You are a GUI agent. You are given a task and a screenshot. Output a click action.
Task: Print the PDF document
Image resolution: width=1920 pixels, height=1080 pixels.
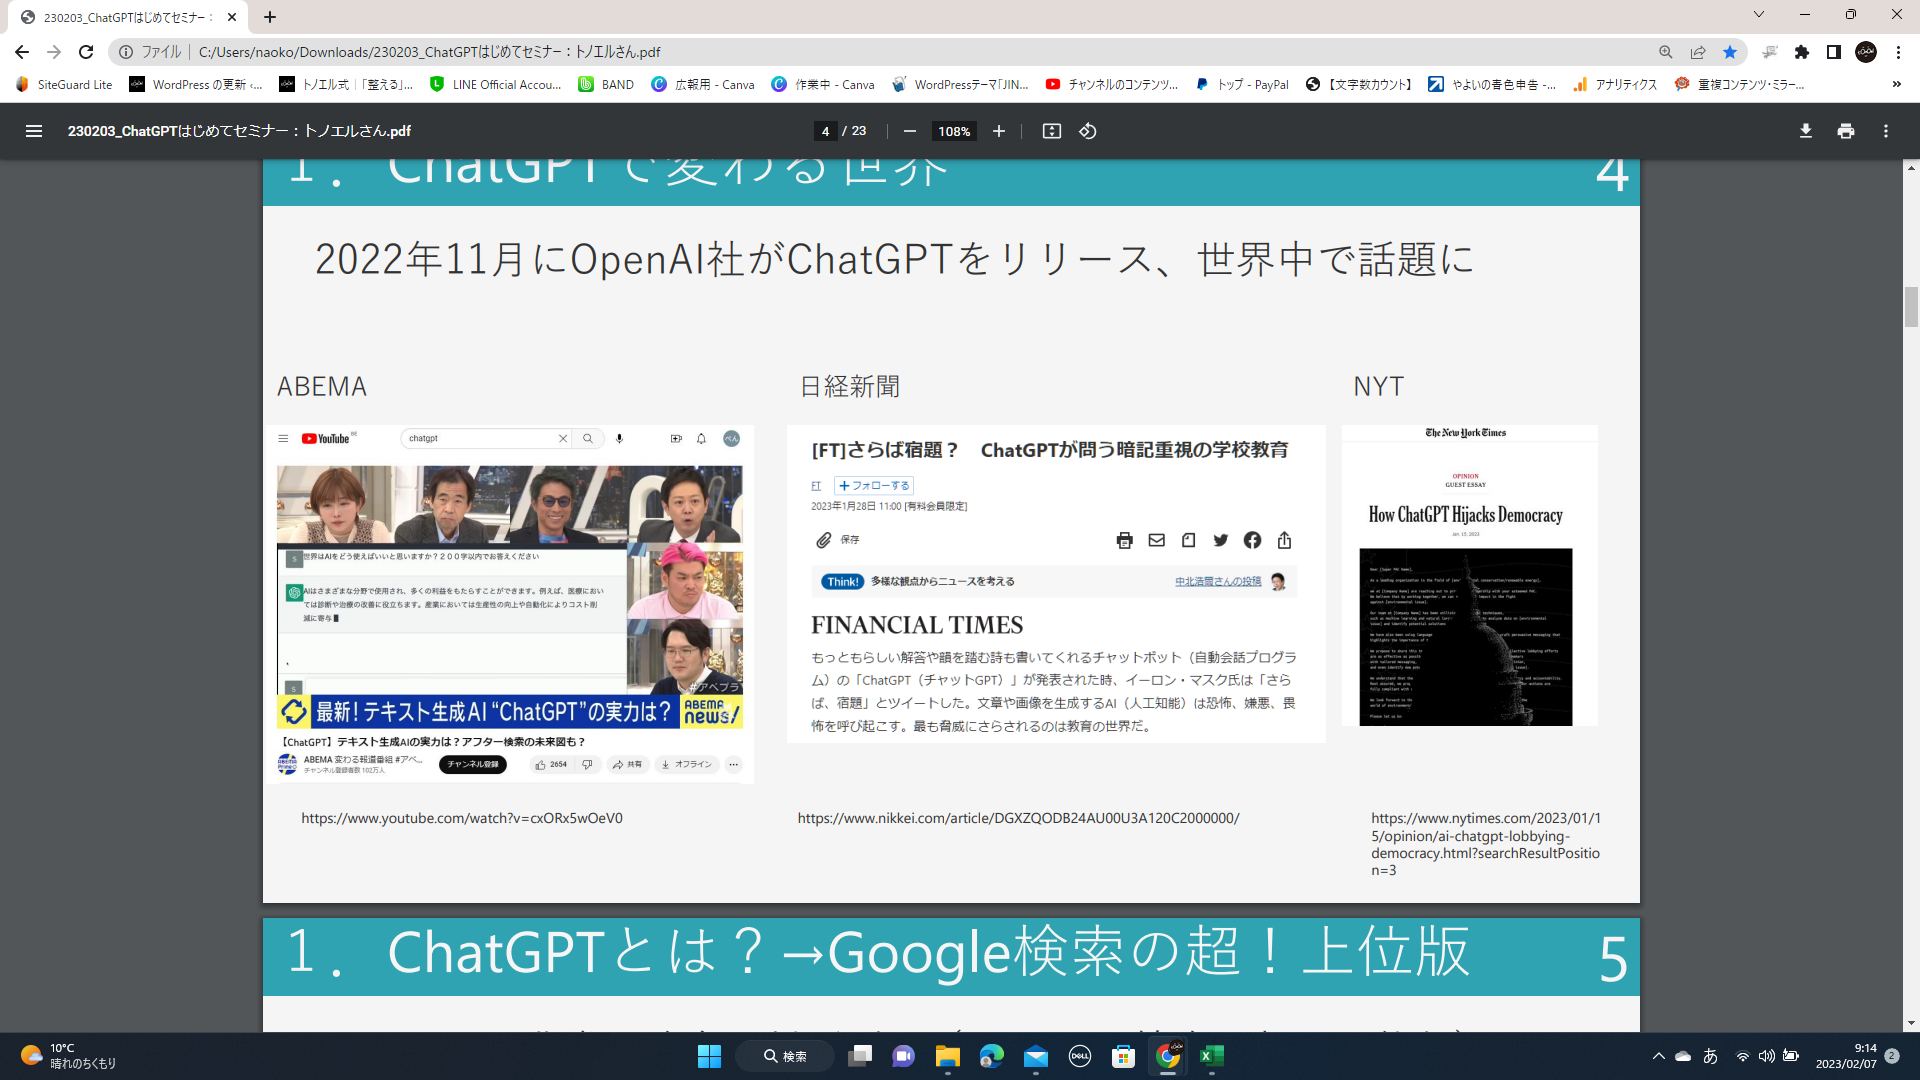pos(1845,131)
